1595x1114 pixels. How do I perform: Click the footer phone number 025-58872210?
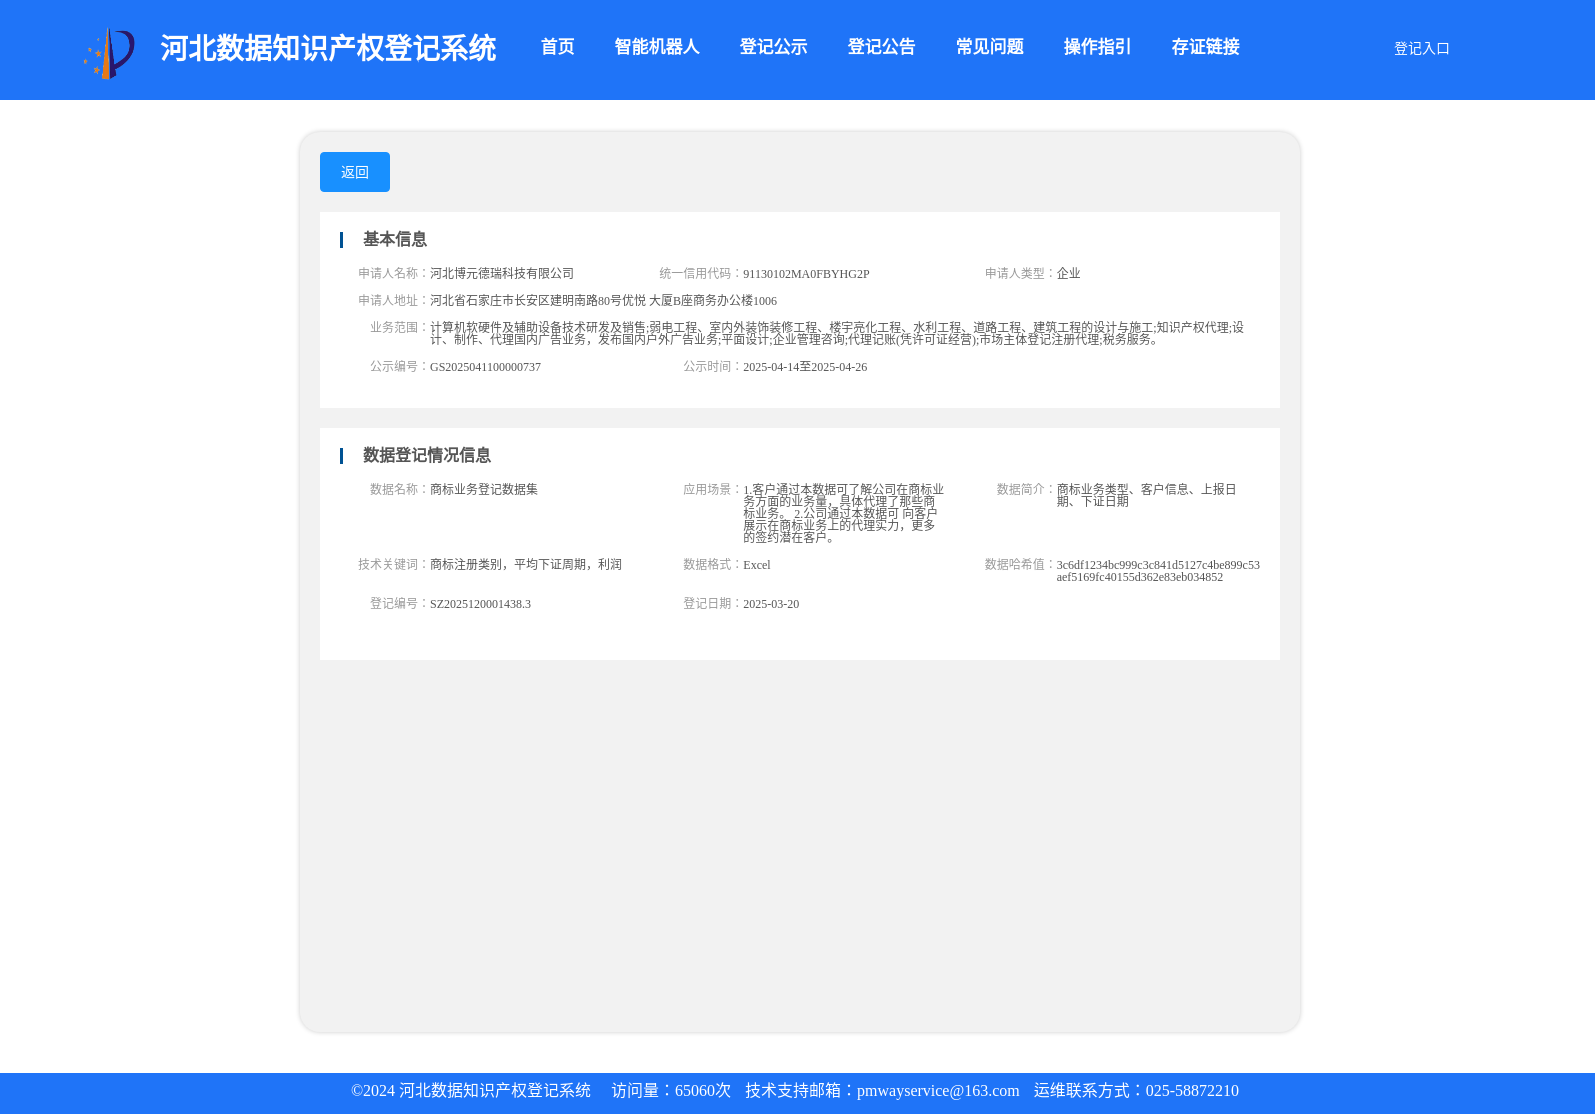coord(1192,1091)
